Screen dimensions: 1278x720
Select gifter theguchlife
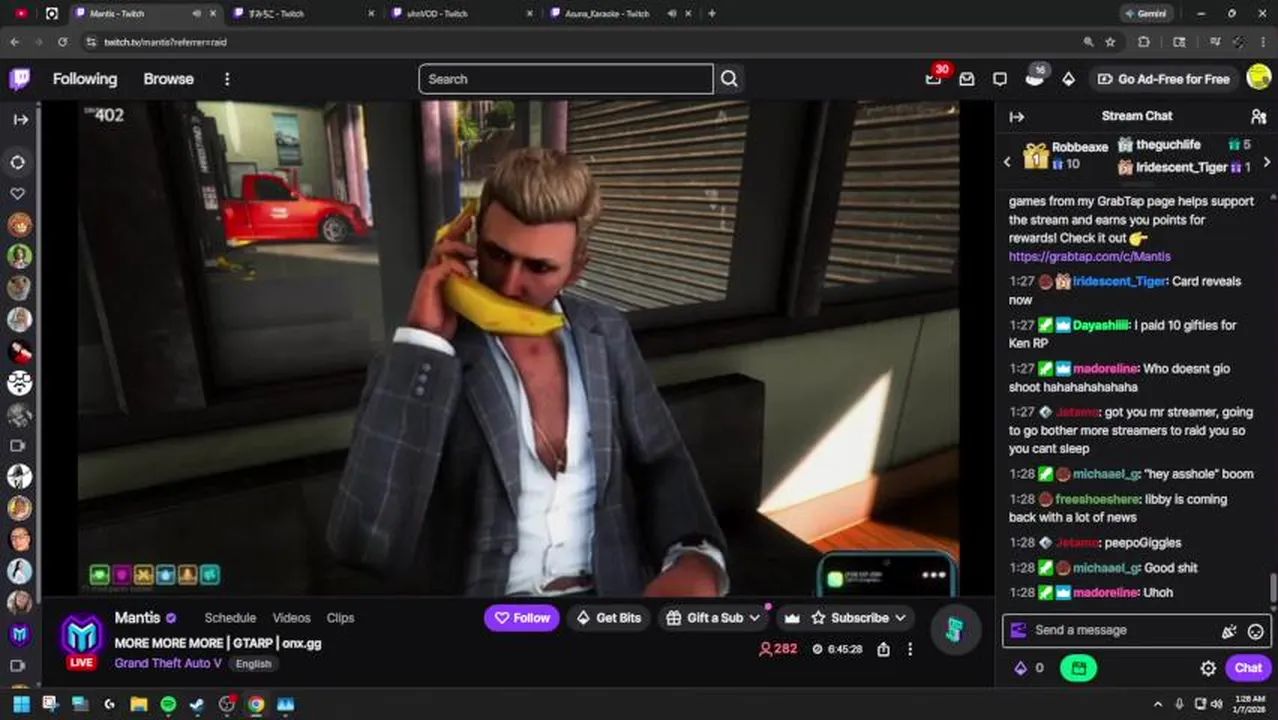(x=1167, y=145)
